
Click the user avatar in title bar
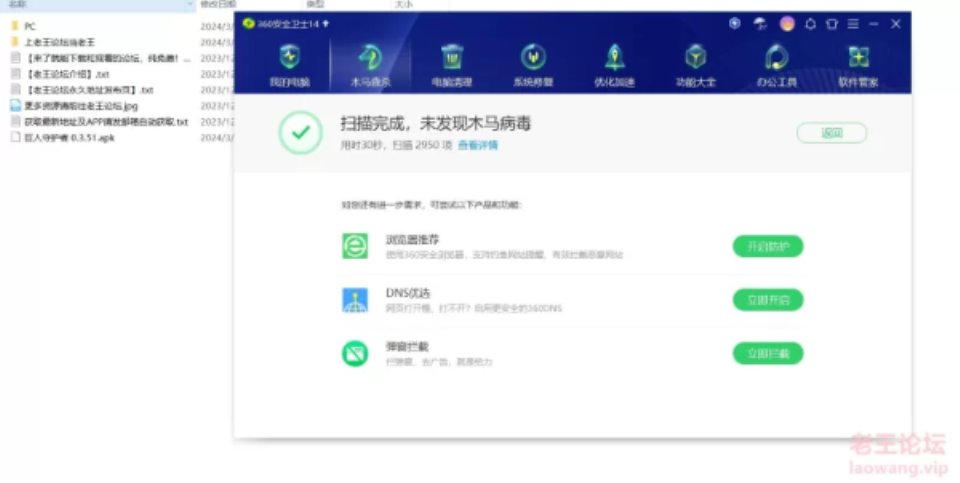click(x=787, y=24)
